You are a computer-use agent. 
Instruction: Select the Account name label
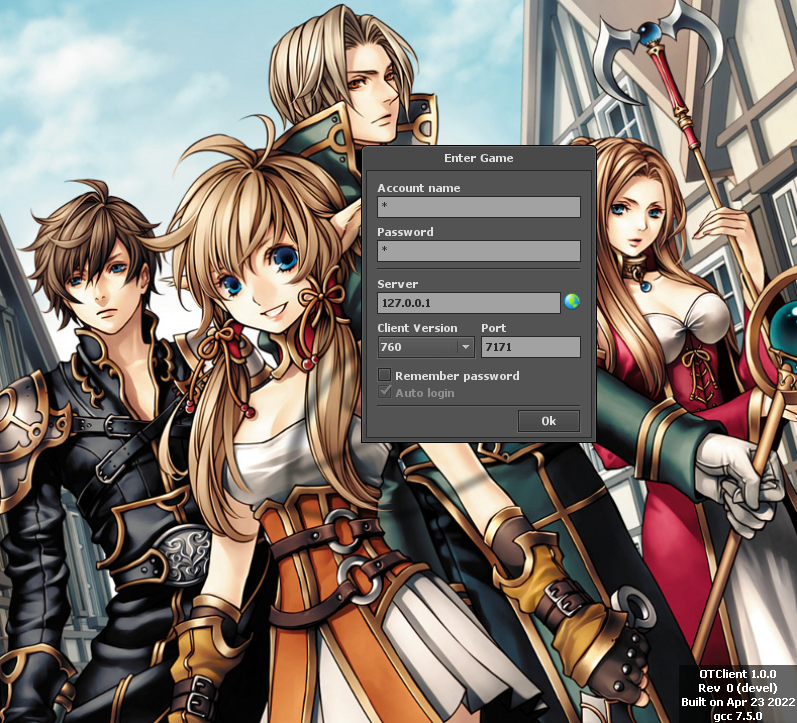[418, 188]
